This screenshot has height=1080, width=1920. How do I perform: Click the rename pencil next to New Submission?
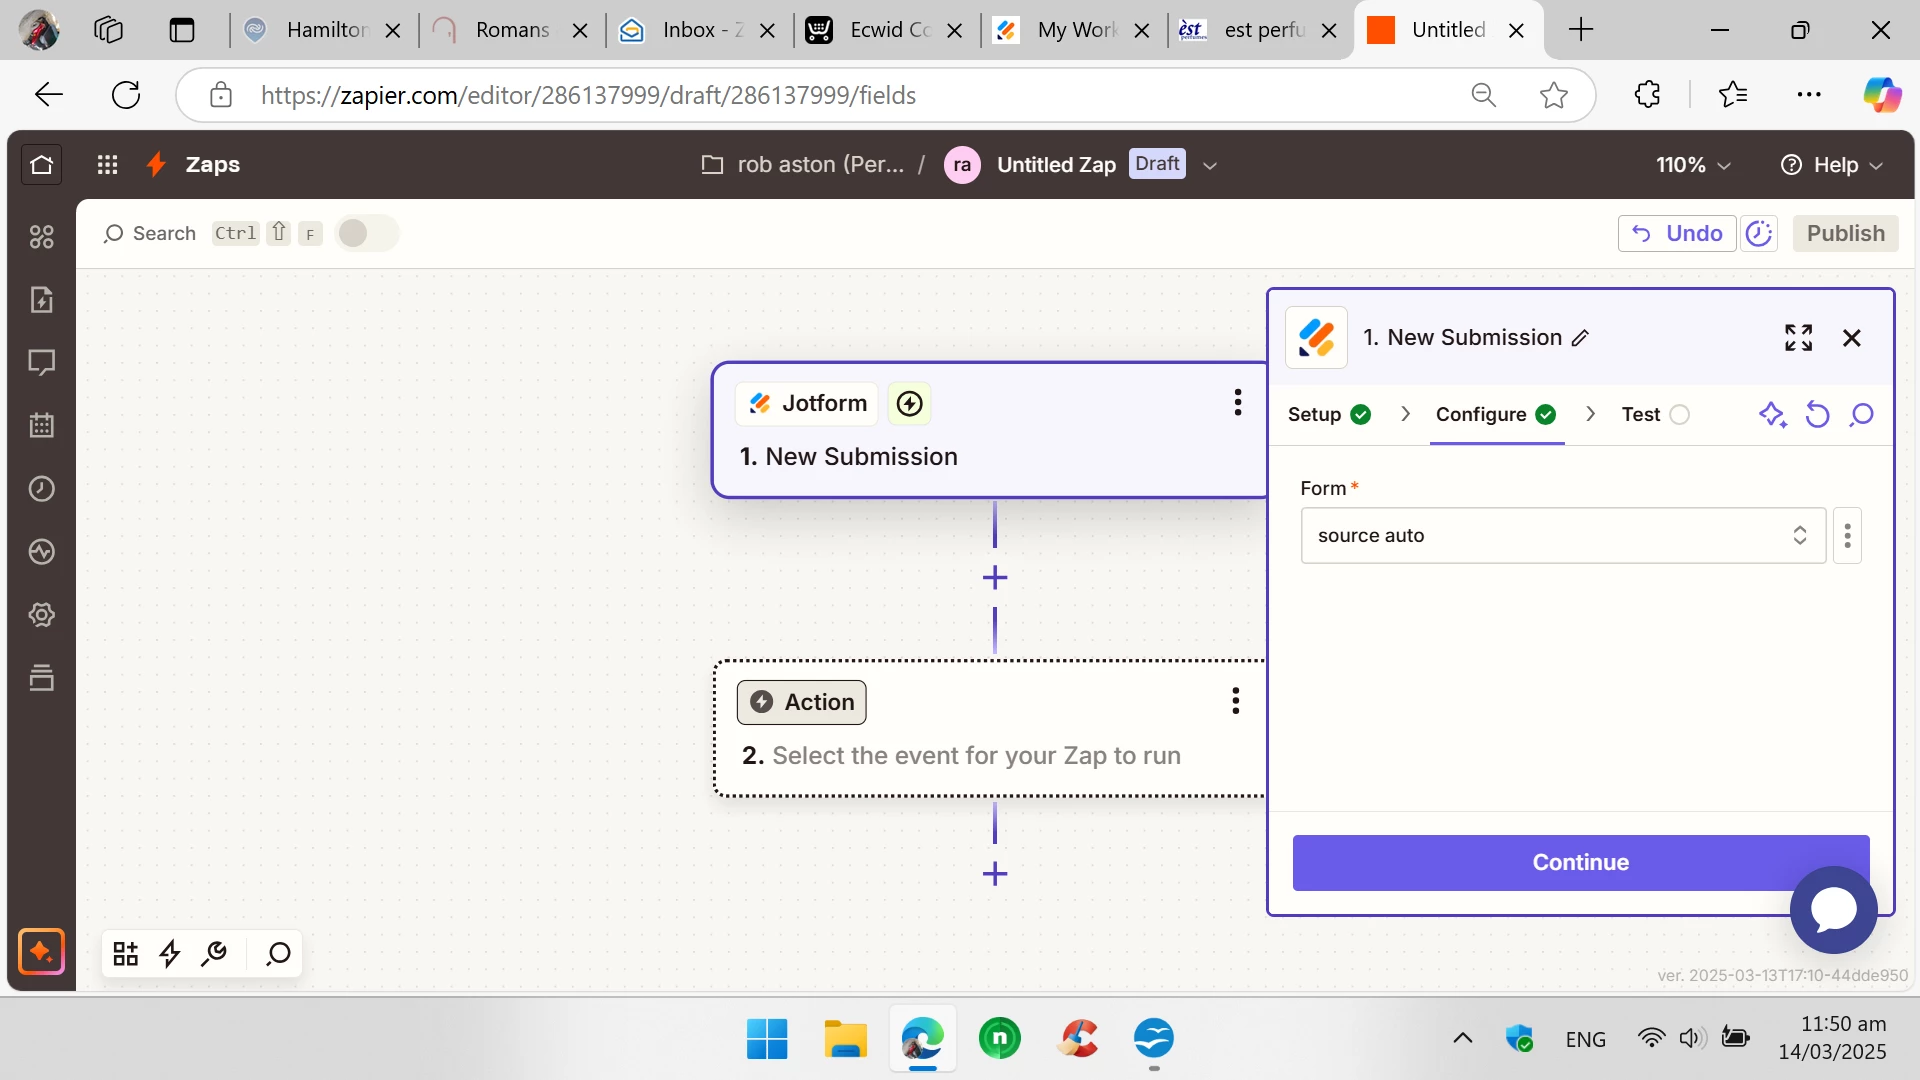point(1580,338)
